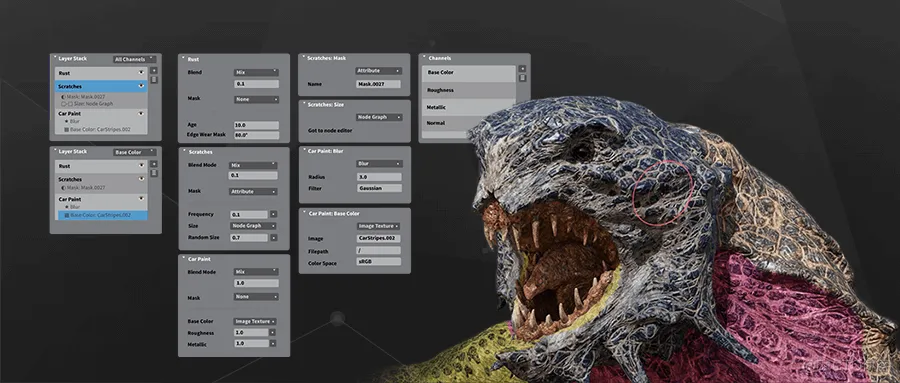Image resolution: width=900 pixels, height=383 pixels.
Task: Click CarStripes.002 Image field
Action: (x=378, y=238)
